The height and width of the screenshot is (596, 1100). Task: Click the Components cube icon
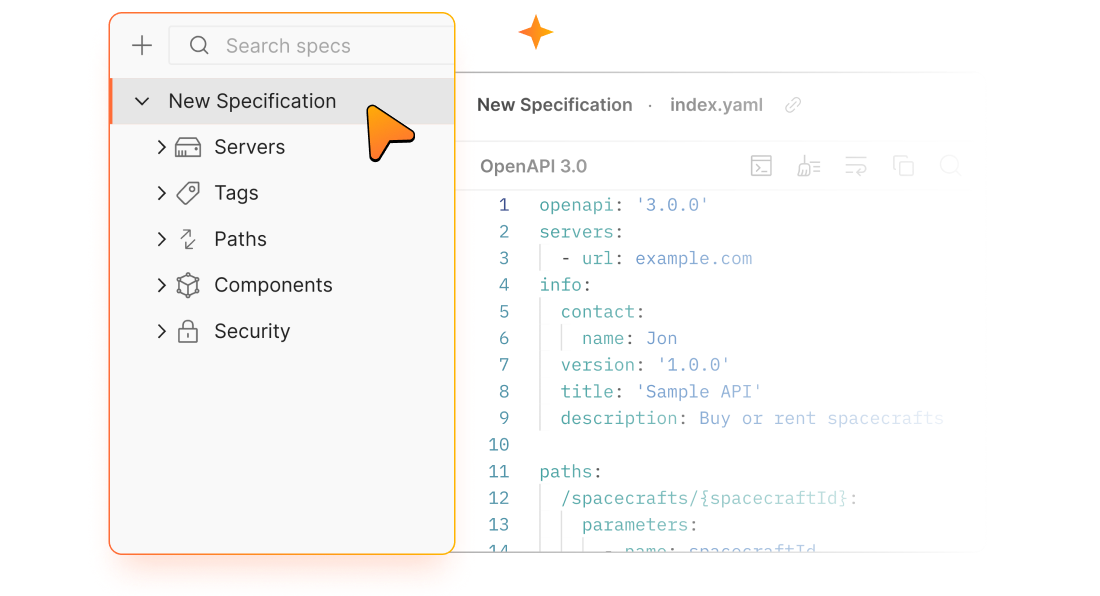coord(188,285)
